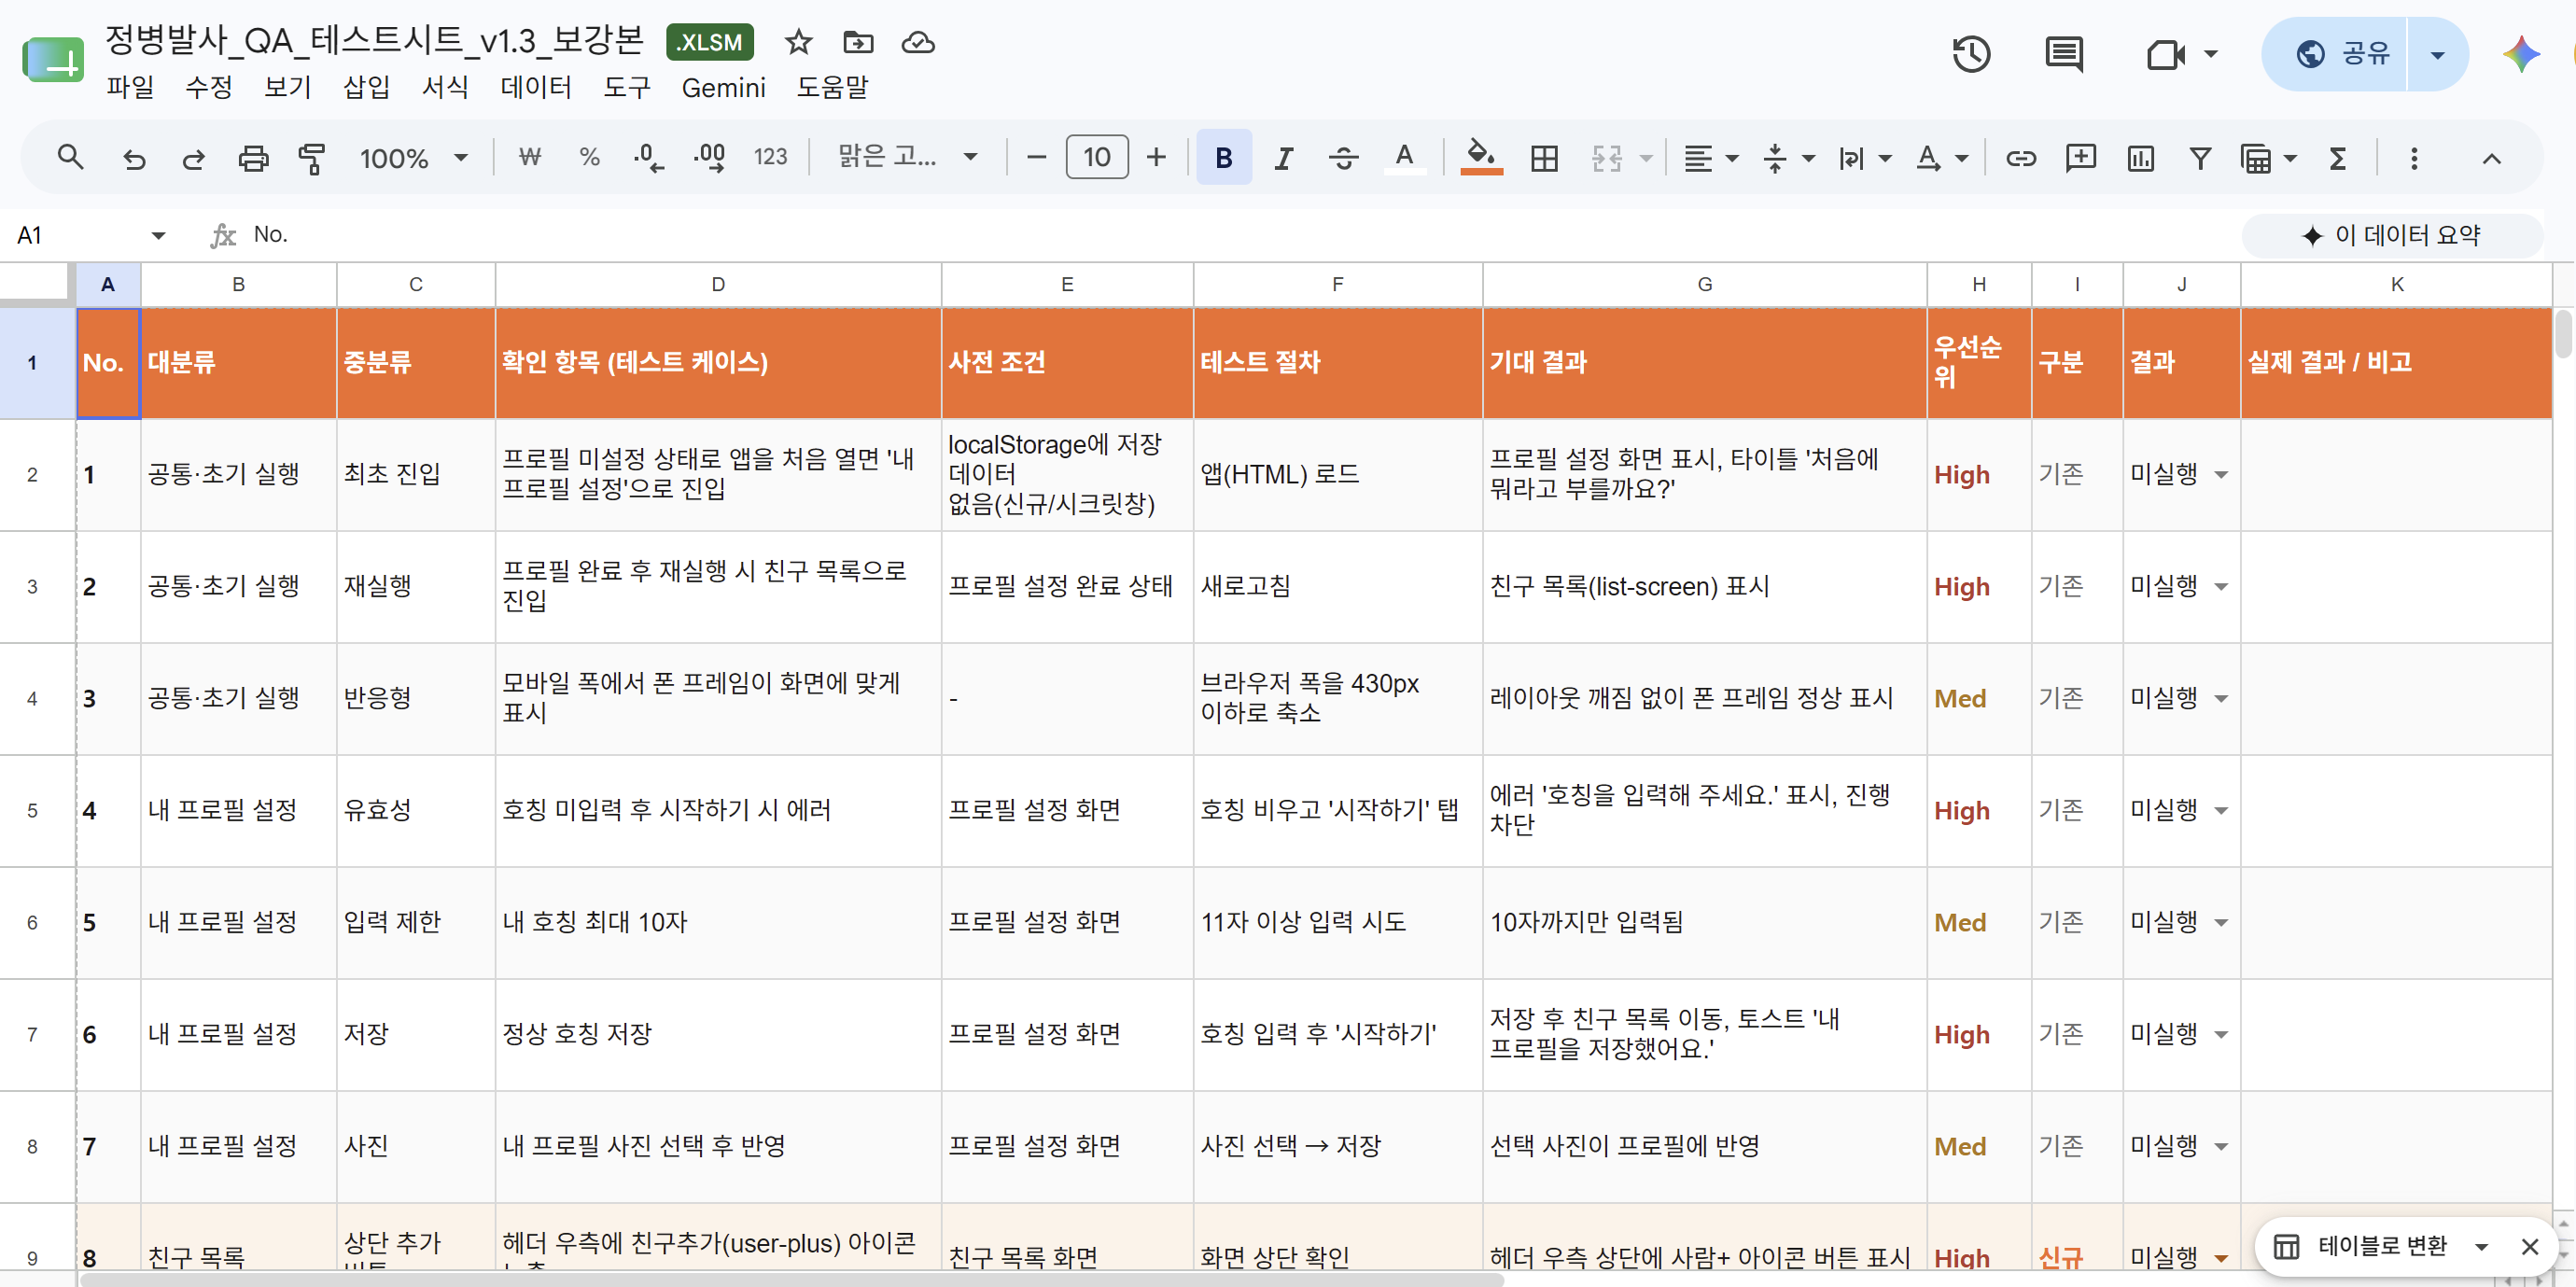Image resolution: width=2576 pixels, height=1287 pixels.
Task: Dismiss the table conversion popup
Action: pyautogui.click(x=2530, y=1246)
